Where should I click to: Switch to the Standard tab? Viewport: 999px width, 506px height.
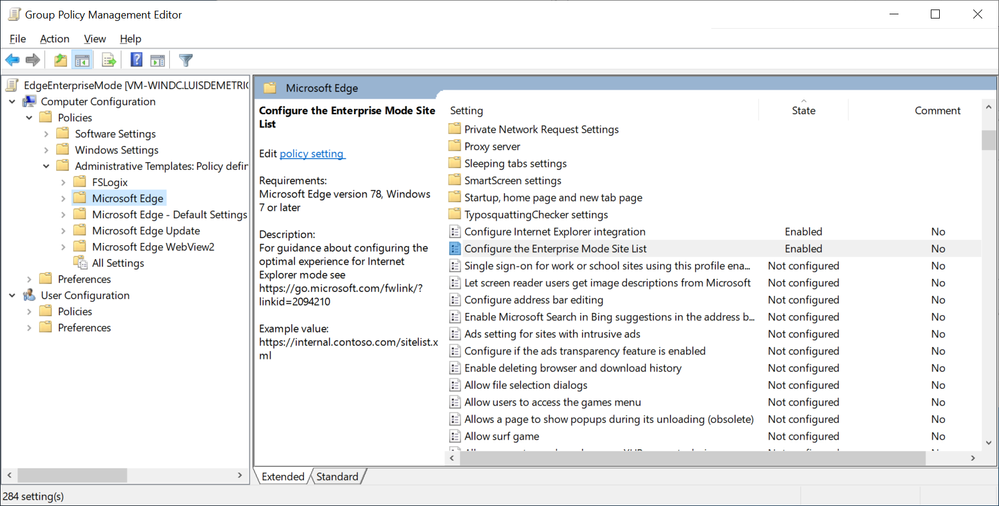coord(337,476)
